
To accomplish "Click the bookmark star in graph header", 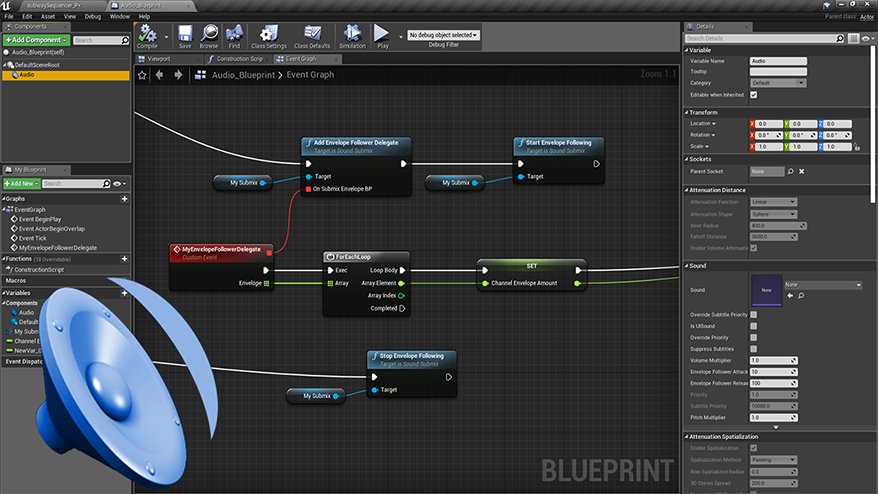I will (x=142, y=75).
